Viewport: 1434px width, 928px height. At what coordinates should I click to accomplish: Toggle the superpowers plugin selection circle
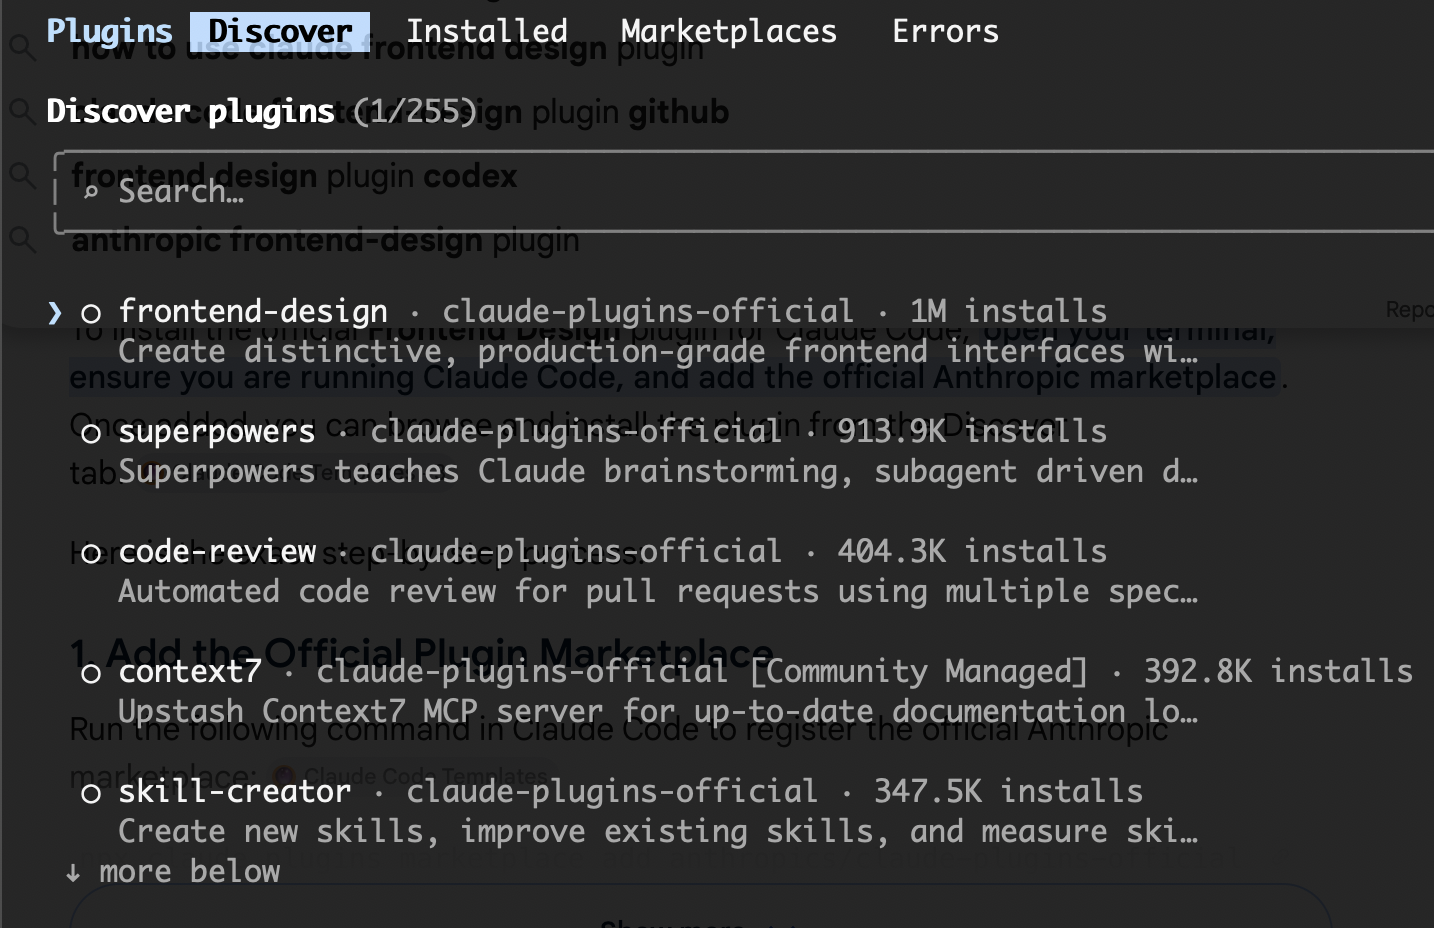click(x=91, y=433)
